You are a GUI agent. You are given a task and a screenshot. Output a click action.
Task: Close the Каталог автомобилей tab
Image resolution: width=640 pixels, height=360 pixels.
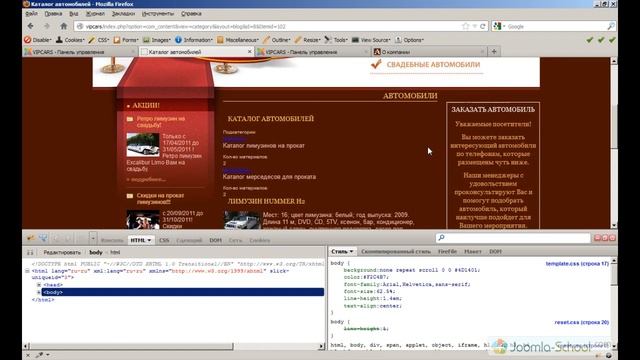click(250, 52)
